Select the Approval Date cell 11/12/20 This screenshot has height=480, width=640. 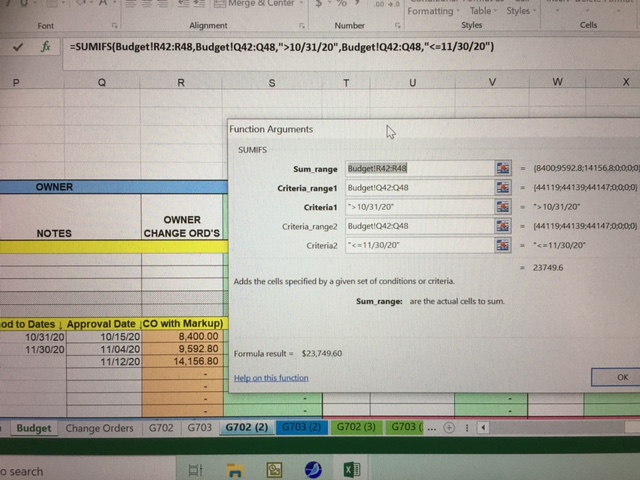(104, 362)
